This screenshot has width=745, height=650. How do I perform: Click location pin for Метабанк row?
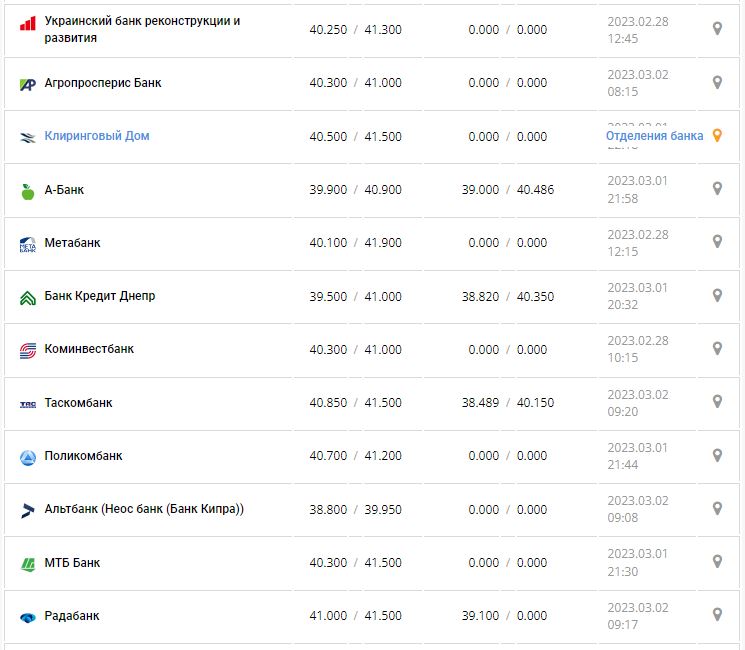coord(717,241)
